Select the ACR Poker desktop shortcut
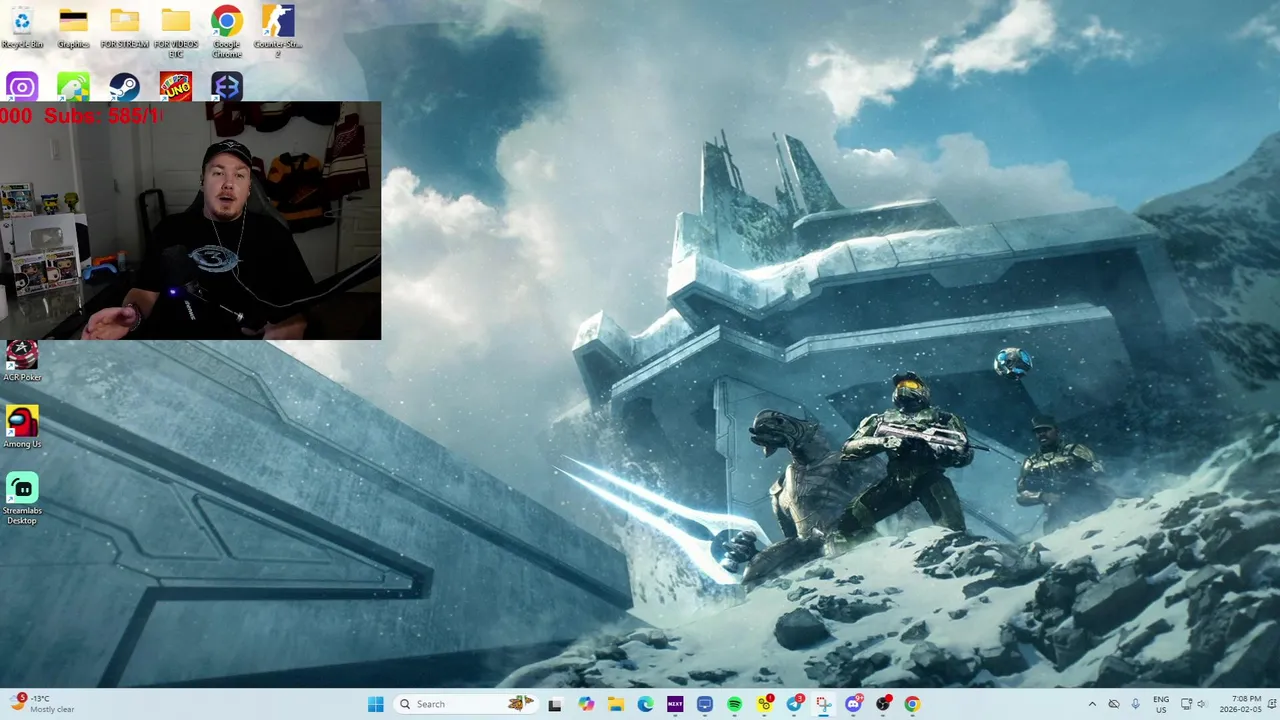 tap(22, 361)
